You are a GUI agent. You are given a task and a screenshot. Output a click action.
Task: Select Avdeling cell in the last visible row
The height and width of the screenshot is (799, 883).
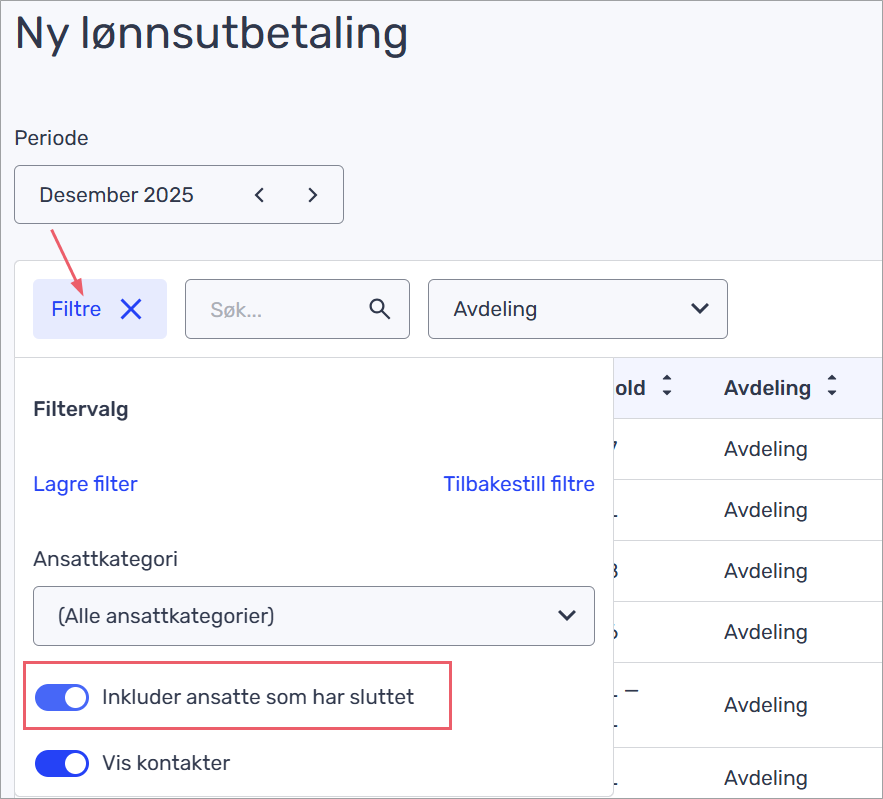[x=766, y=778]
